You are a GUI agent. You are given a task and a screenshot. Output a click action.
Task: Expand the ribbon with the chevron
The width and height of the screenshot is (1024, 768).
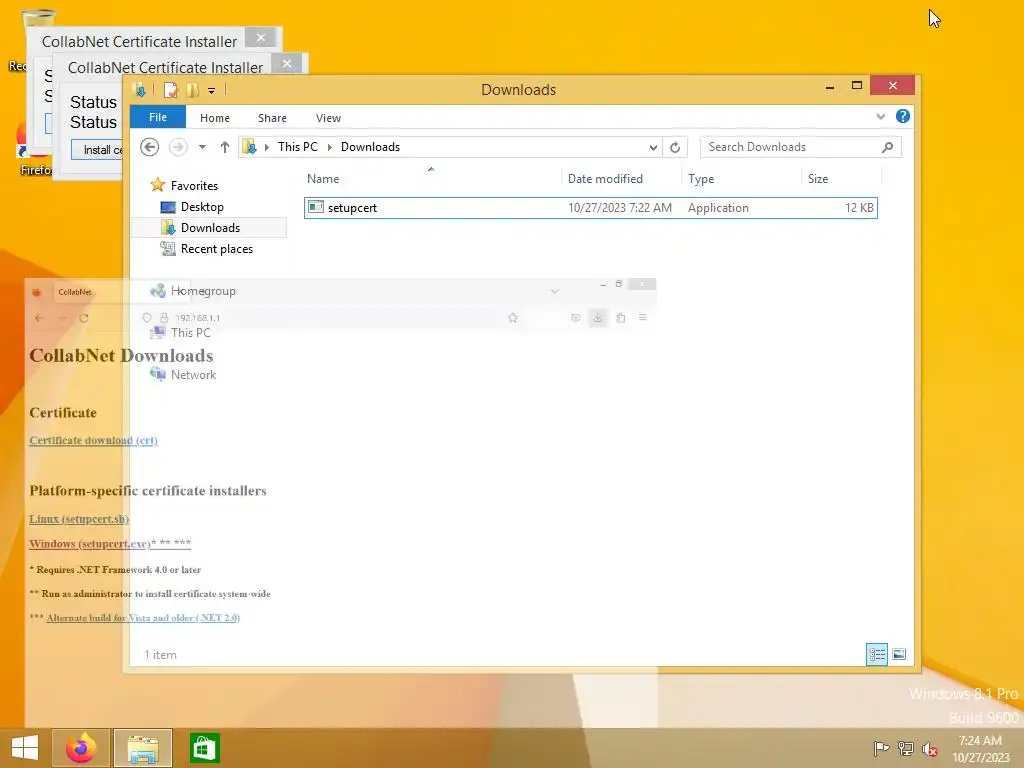point(880,116)
